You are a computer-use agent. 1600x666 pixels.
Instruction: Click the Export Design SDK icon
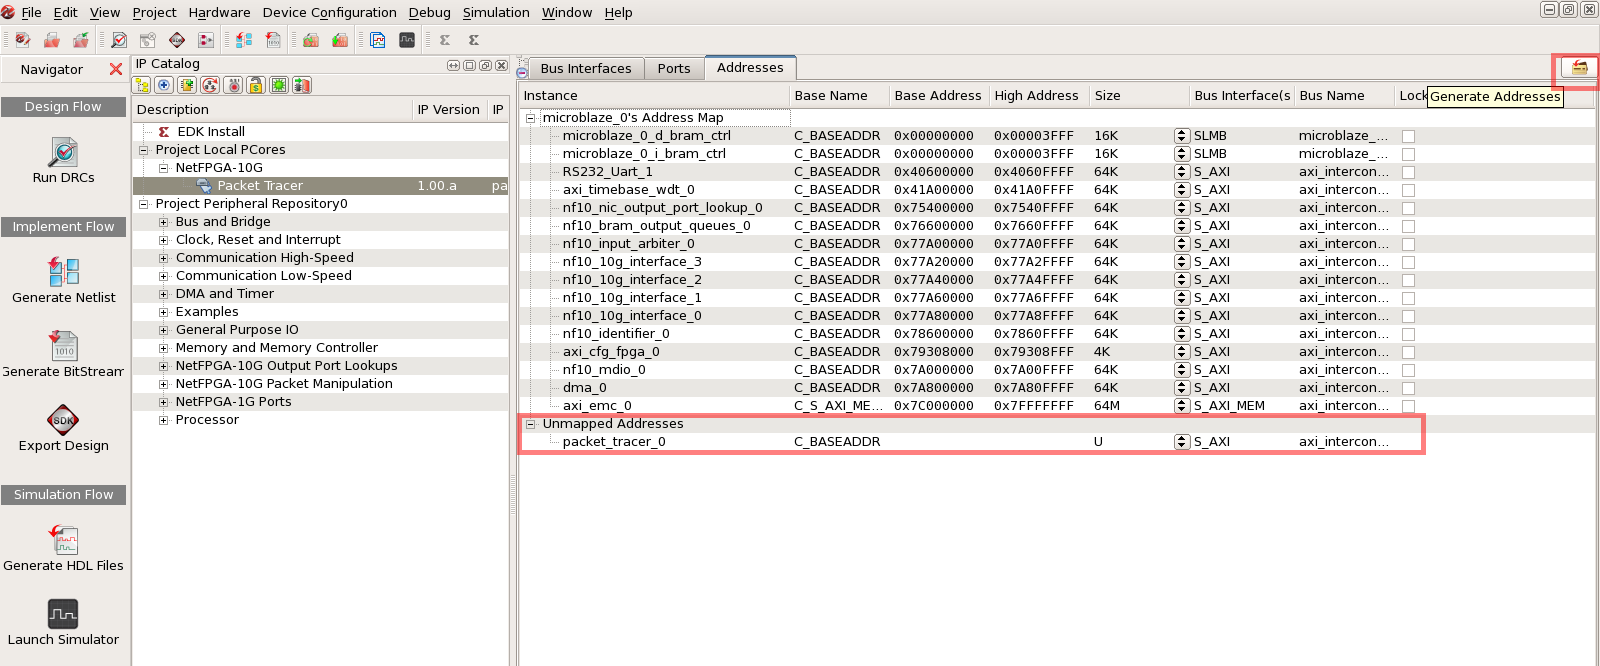click(x=63, y=420)
